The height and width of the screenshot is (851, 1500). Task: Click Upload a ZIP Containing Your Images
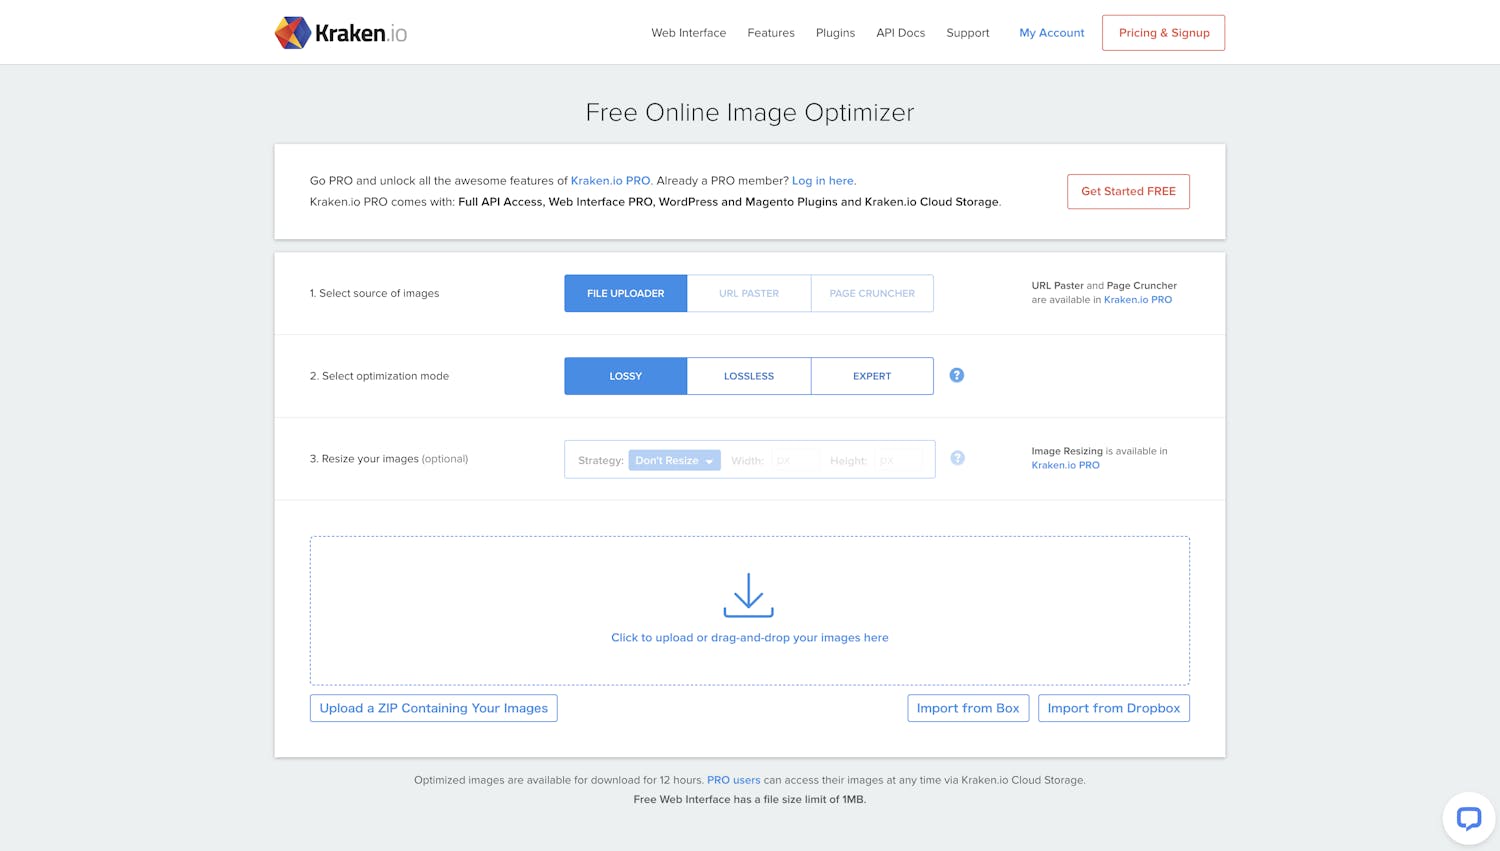[x=433, y=708]
